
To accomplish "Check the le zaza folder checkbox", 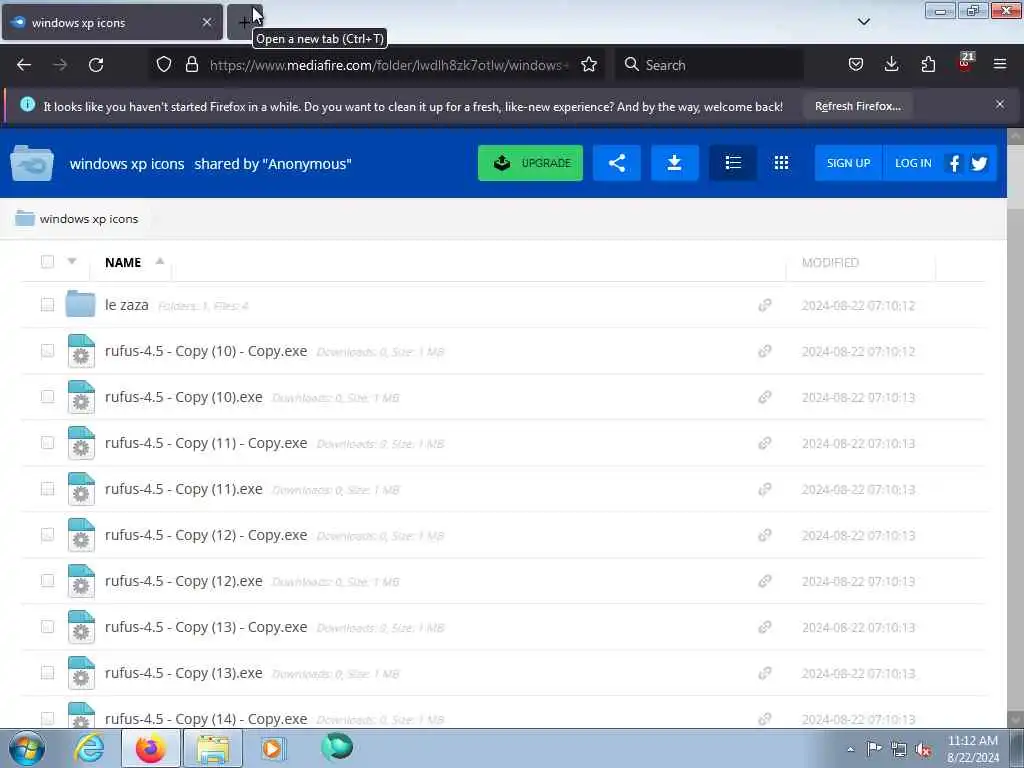I will (x=47, y=305).
